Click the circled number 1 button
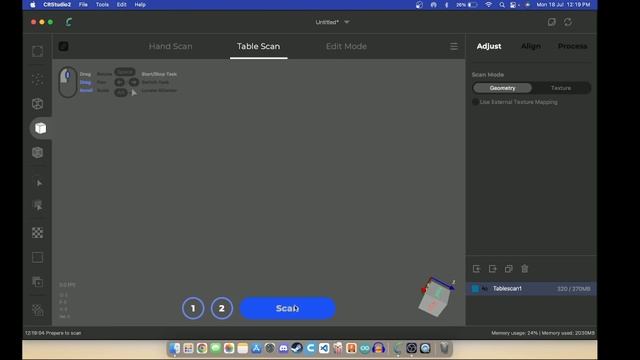Screen dimensions: 640x360 [193, 308]
